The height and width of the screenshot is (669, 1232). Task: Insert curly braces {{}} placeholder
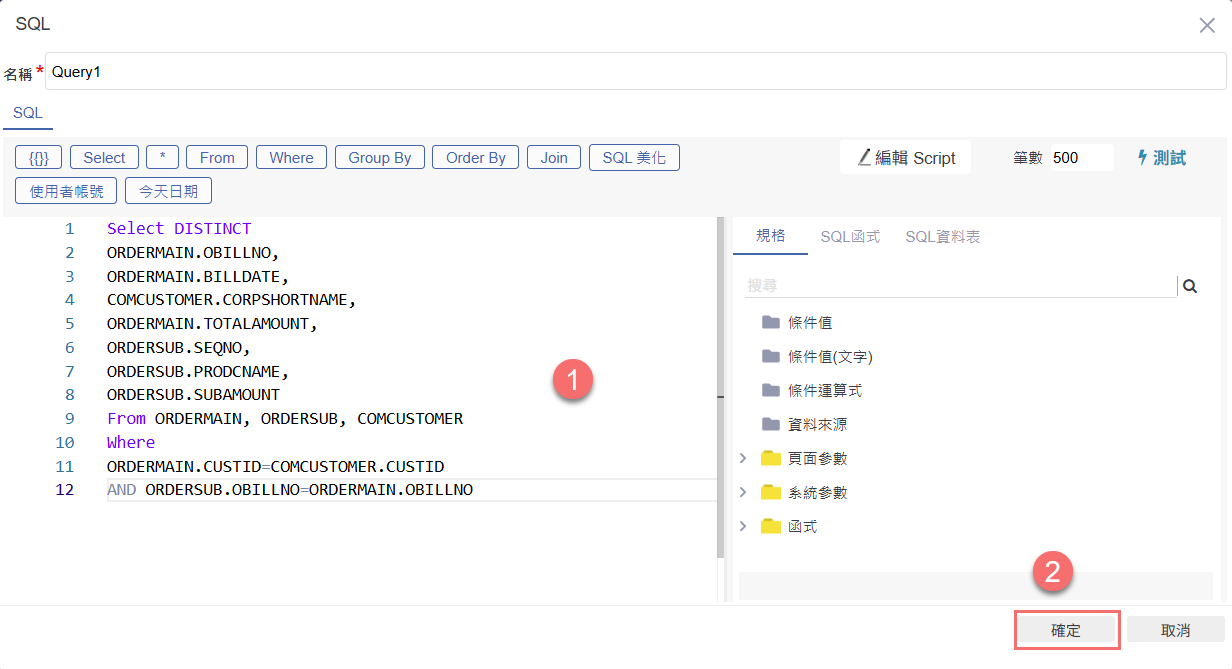(39, 158)
